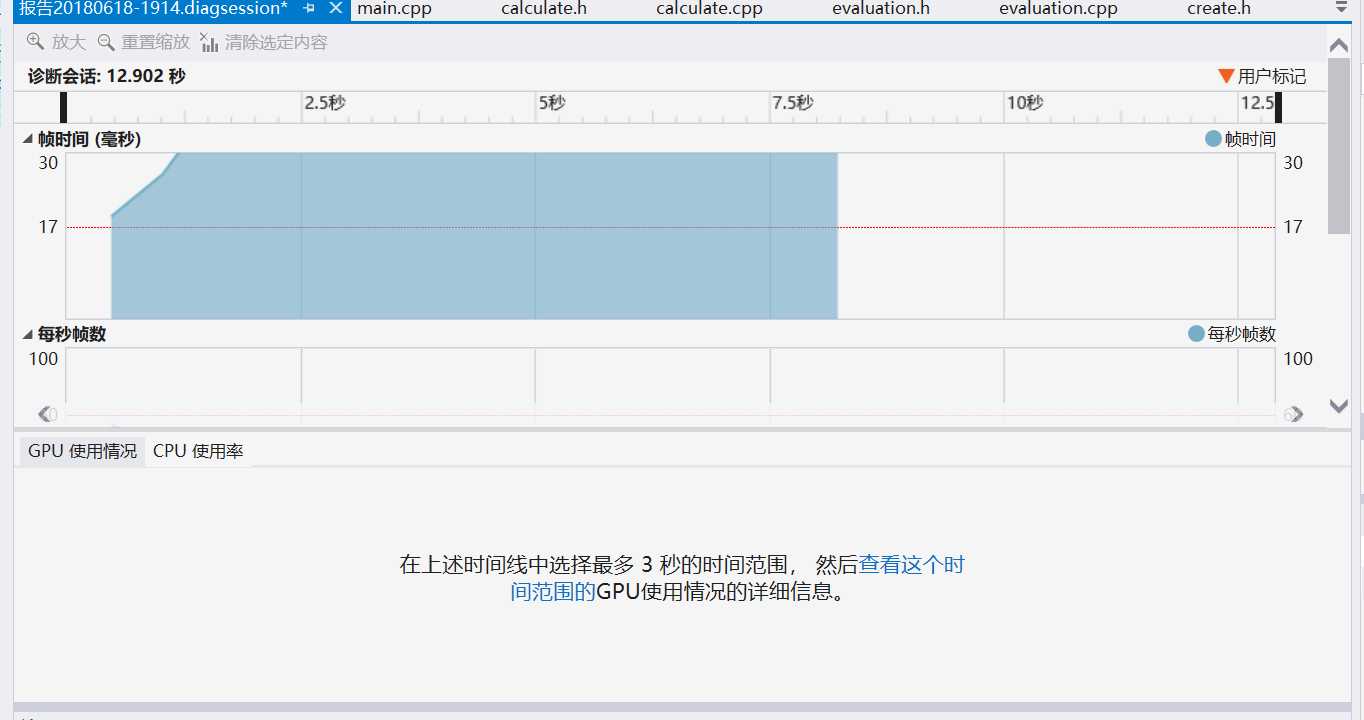Click the right timeline range handle
The image size is (1364, 720).
tap(1278, 107)
